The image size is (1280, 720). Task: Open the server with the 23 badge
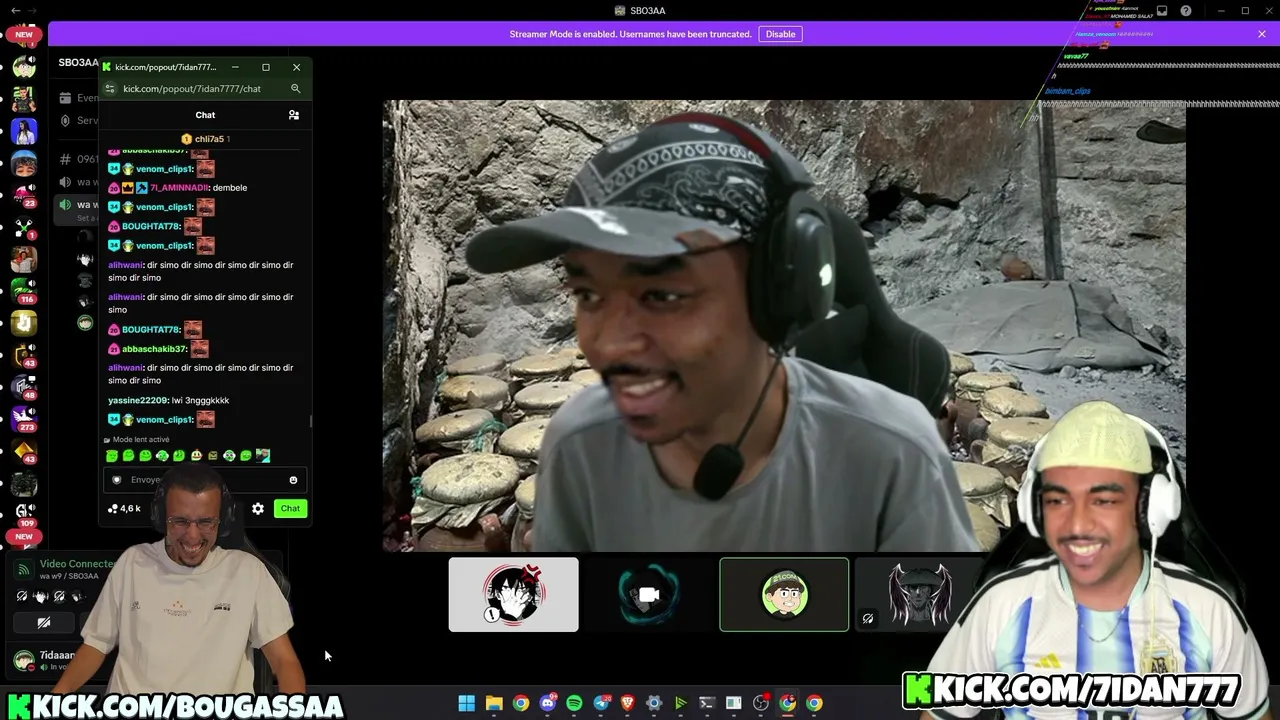[24, 195]
